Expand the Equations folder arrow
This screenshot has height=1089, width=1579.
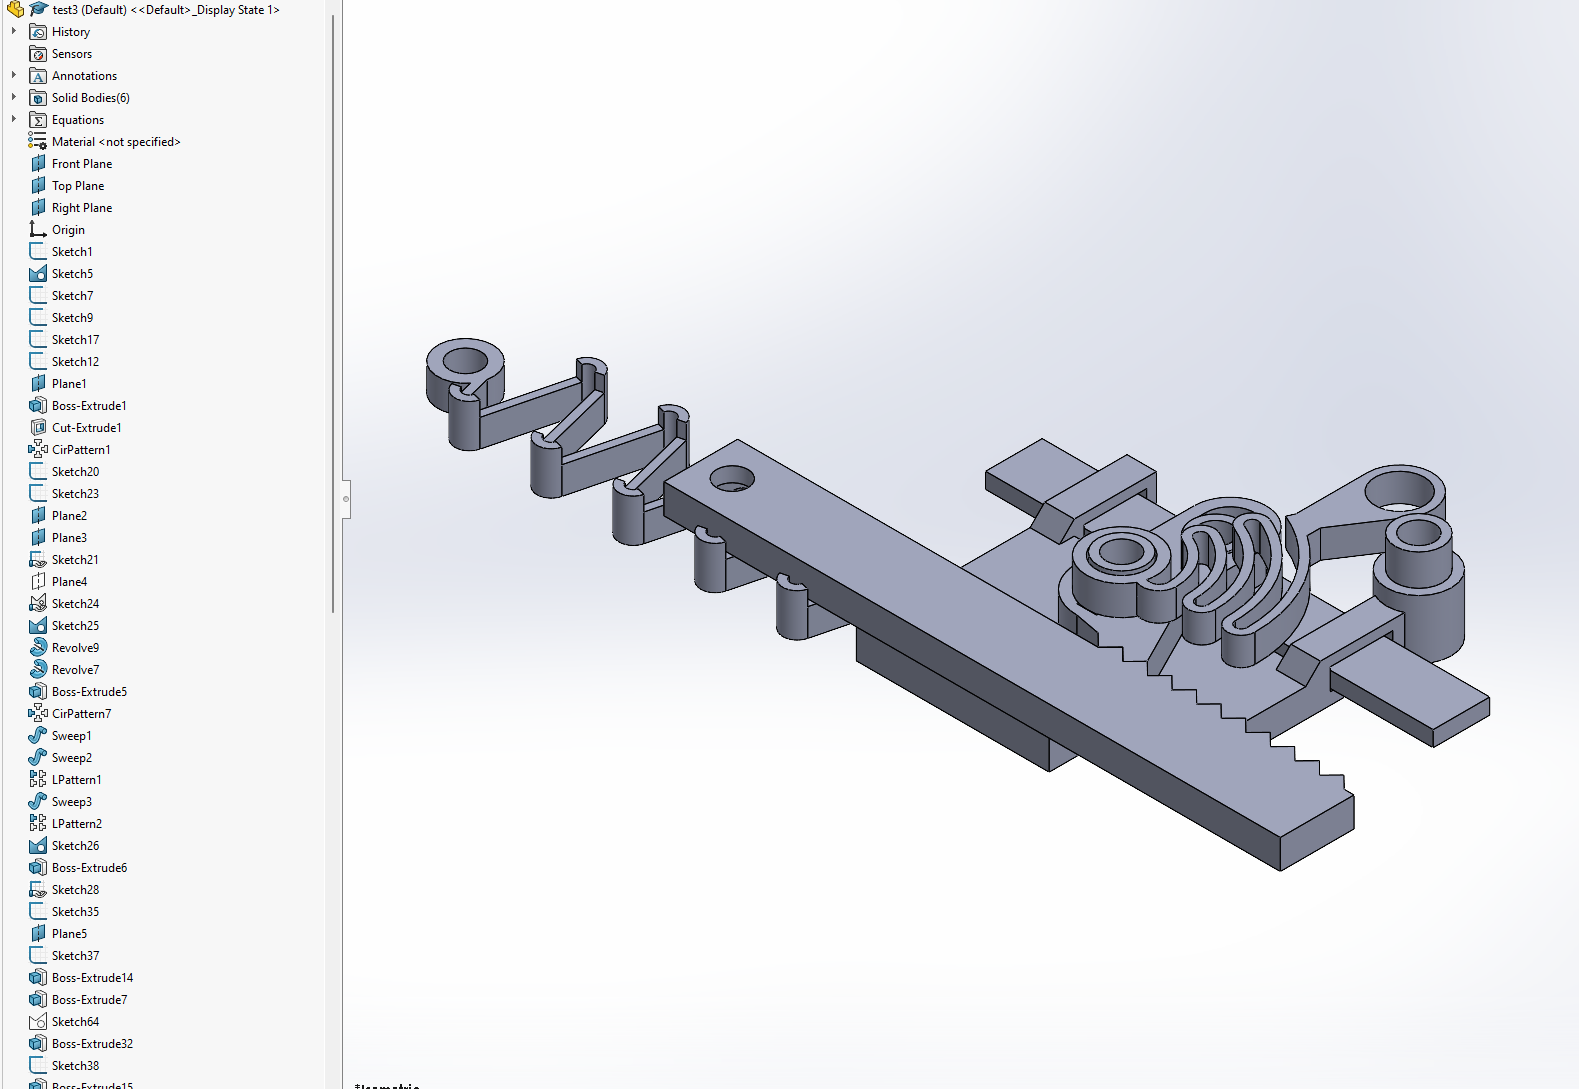14,120
